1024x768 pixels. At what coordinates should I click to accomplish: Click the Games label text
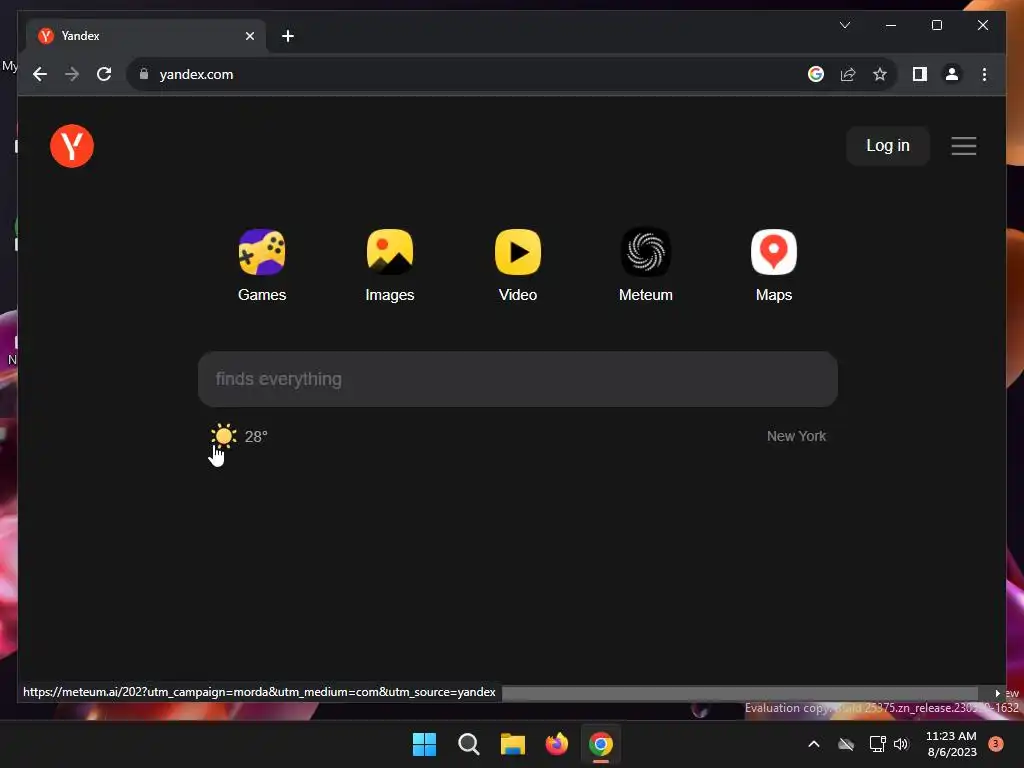[x=262, y=295]
